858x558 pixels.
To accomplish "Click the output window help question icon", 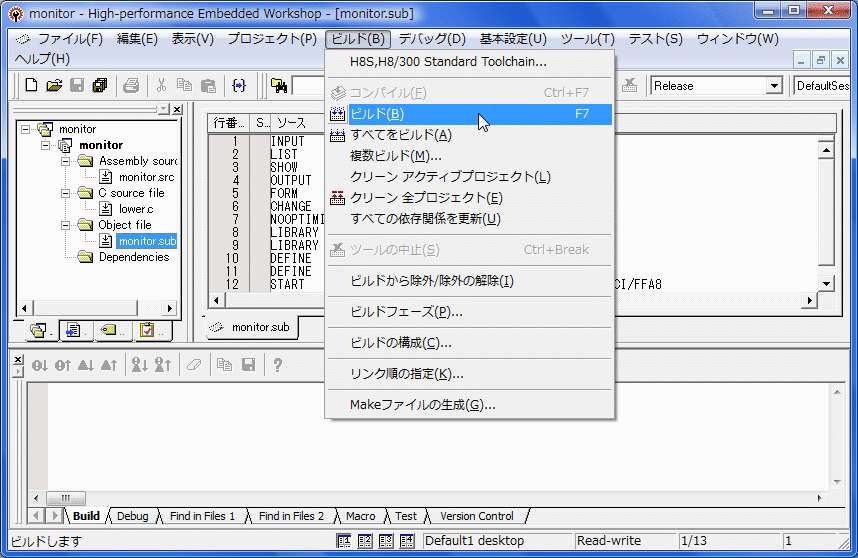I will (x=277, y=365).
